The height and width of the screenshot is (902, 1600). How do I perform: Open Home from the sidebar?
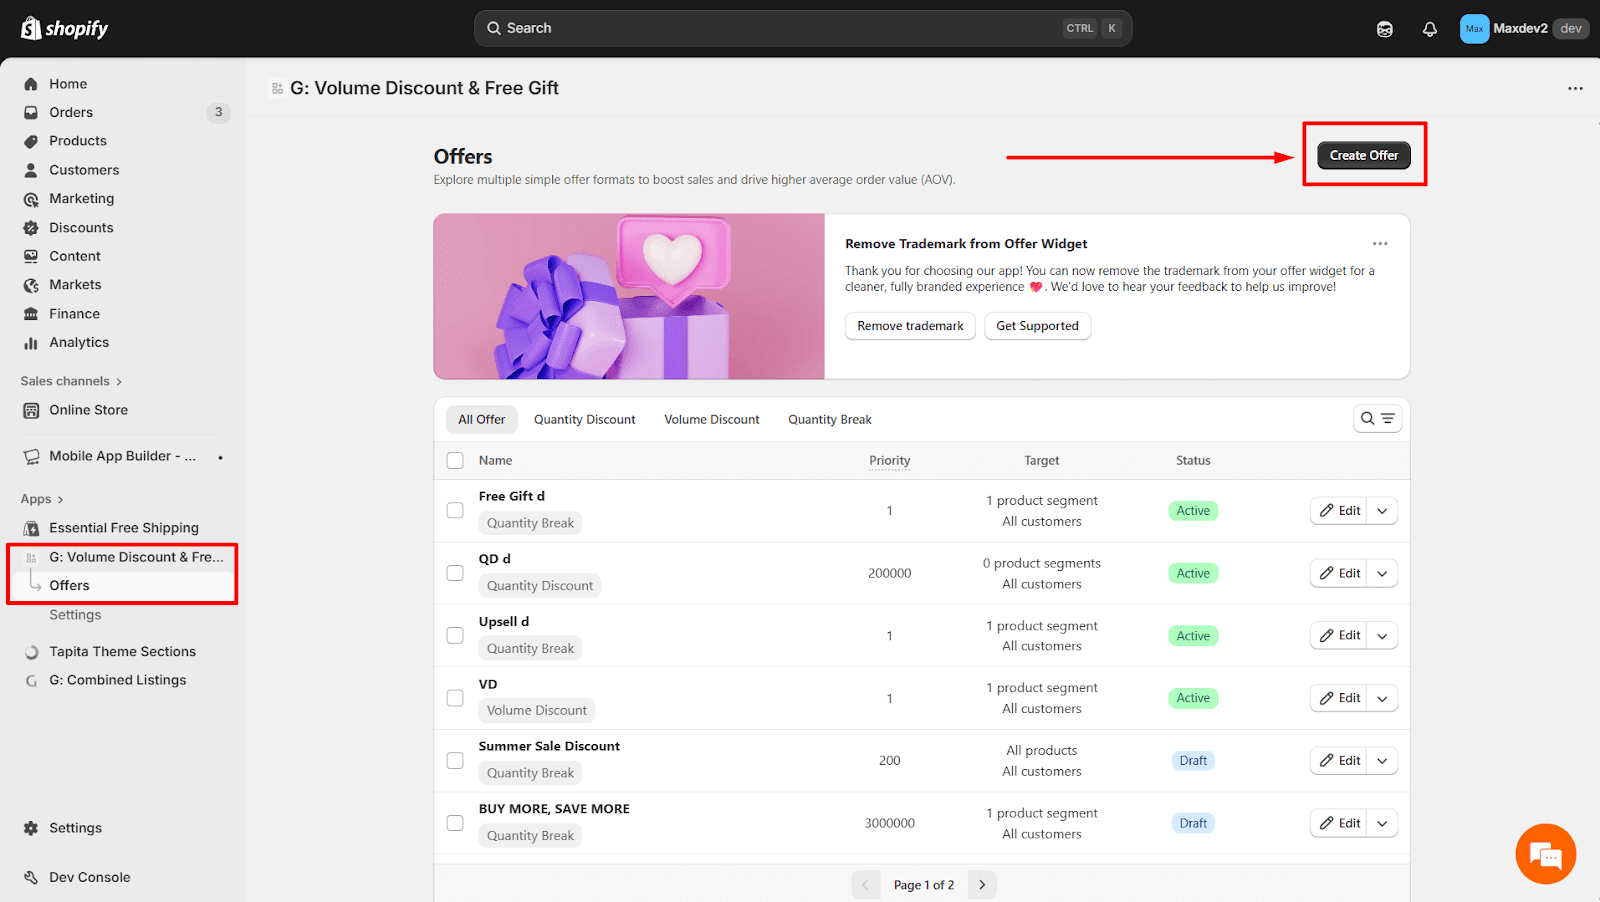(x=68, y=84)
